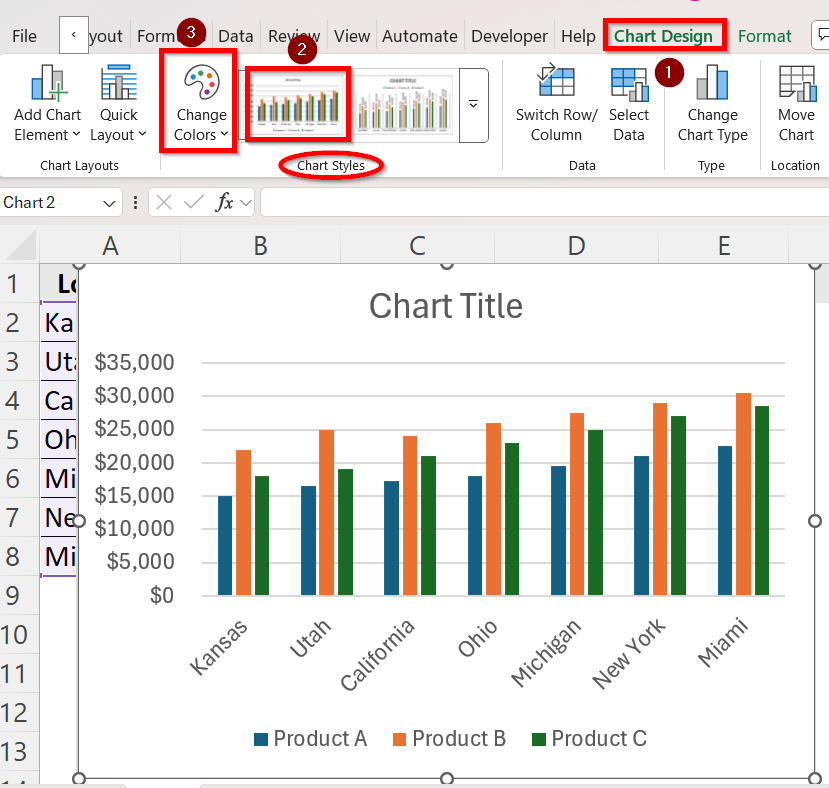This screenshot has height=788, width=829.
Task: Open the File menu
Action: pyautogui.click(x=24, y=36)
